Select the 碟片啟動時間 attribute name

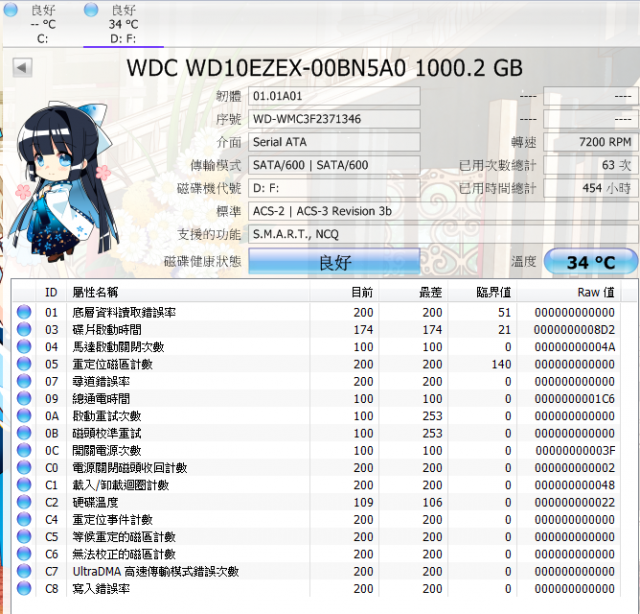107,329
